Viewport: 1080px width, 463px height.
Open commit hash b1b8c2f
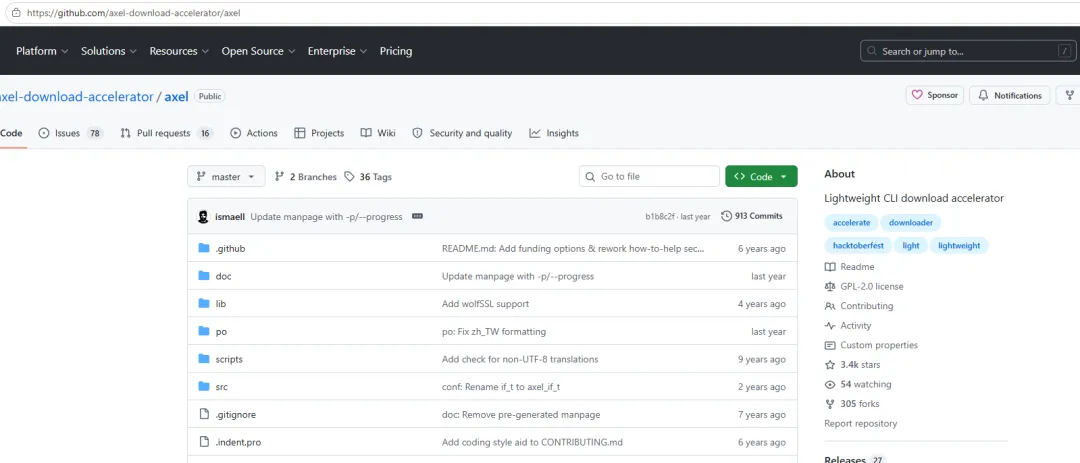point(660,216)
